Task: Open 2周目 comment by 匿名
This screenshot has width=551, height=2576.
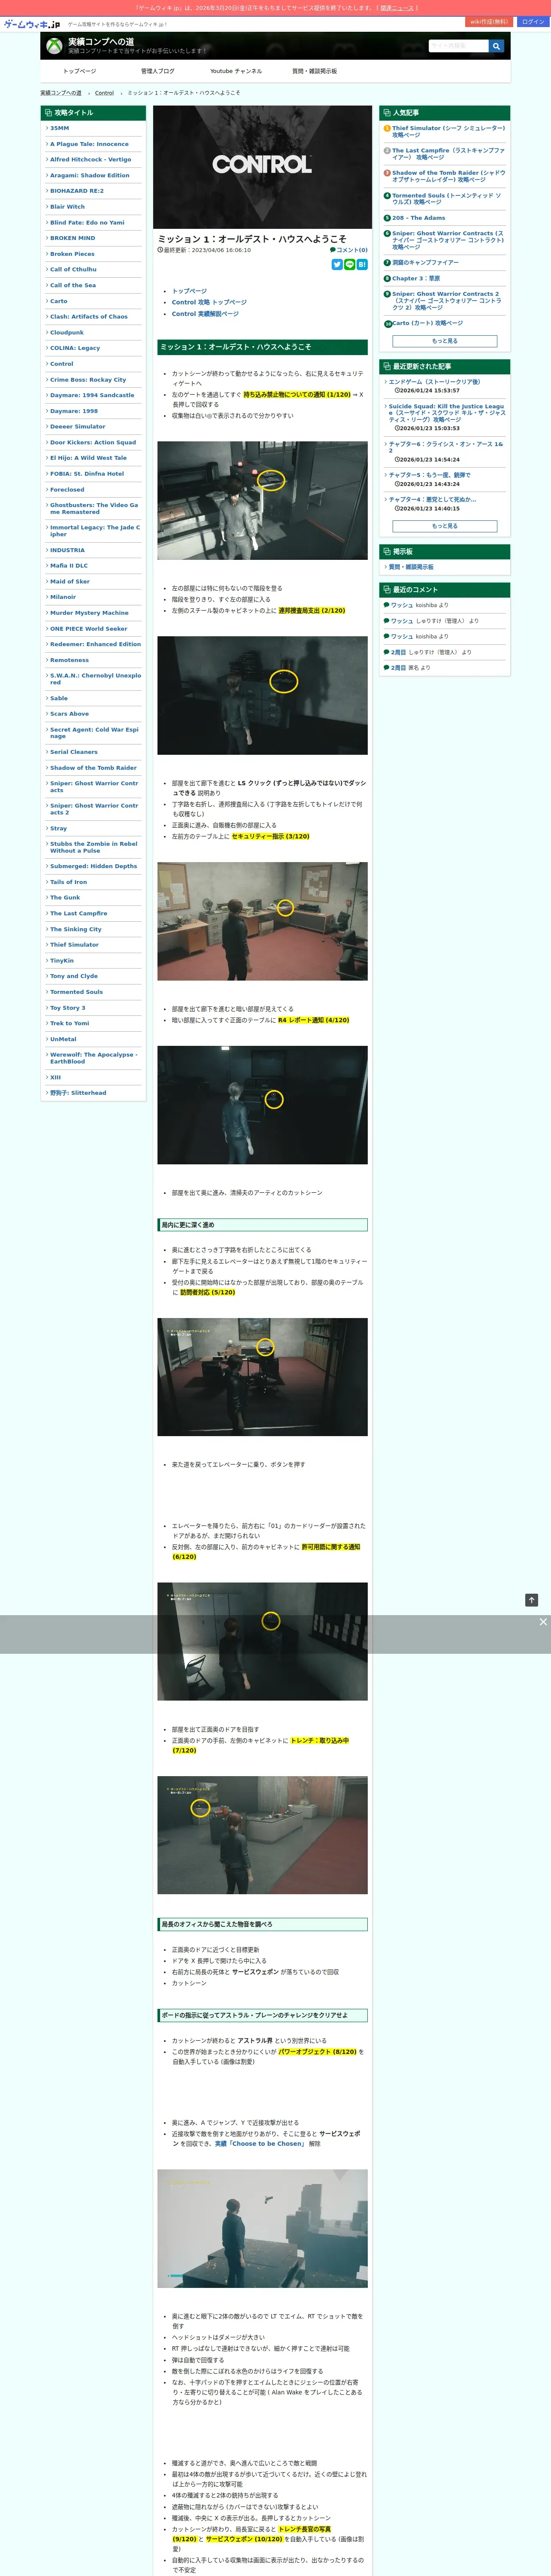Action: [x=398, y=667]
